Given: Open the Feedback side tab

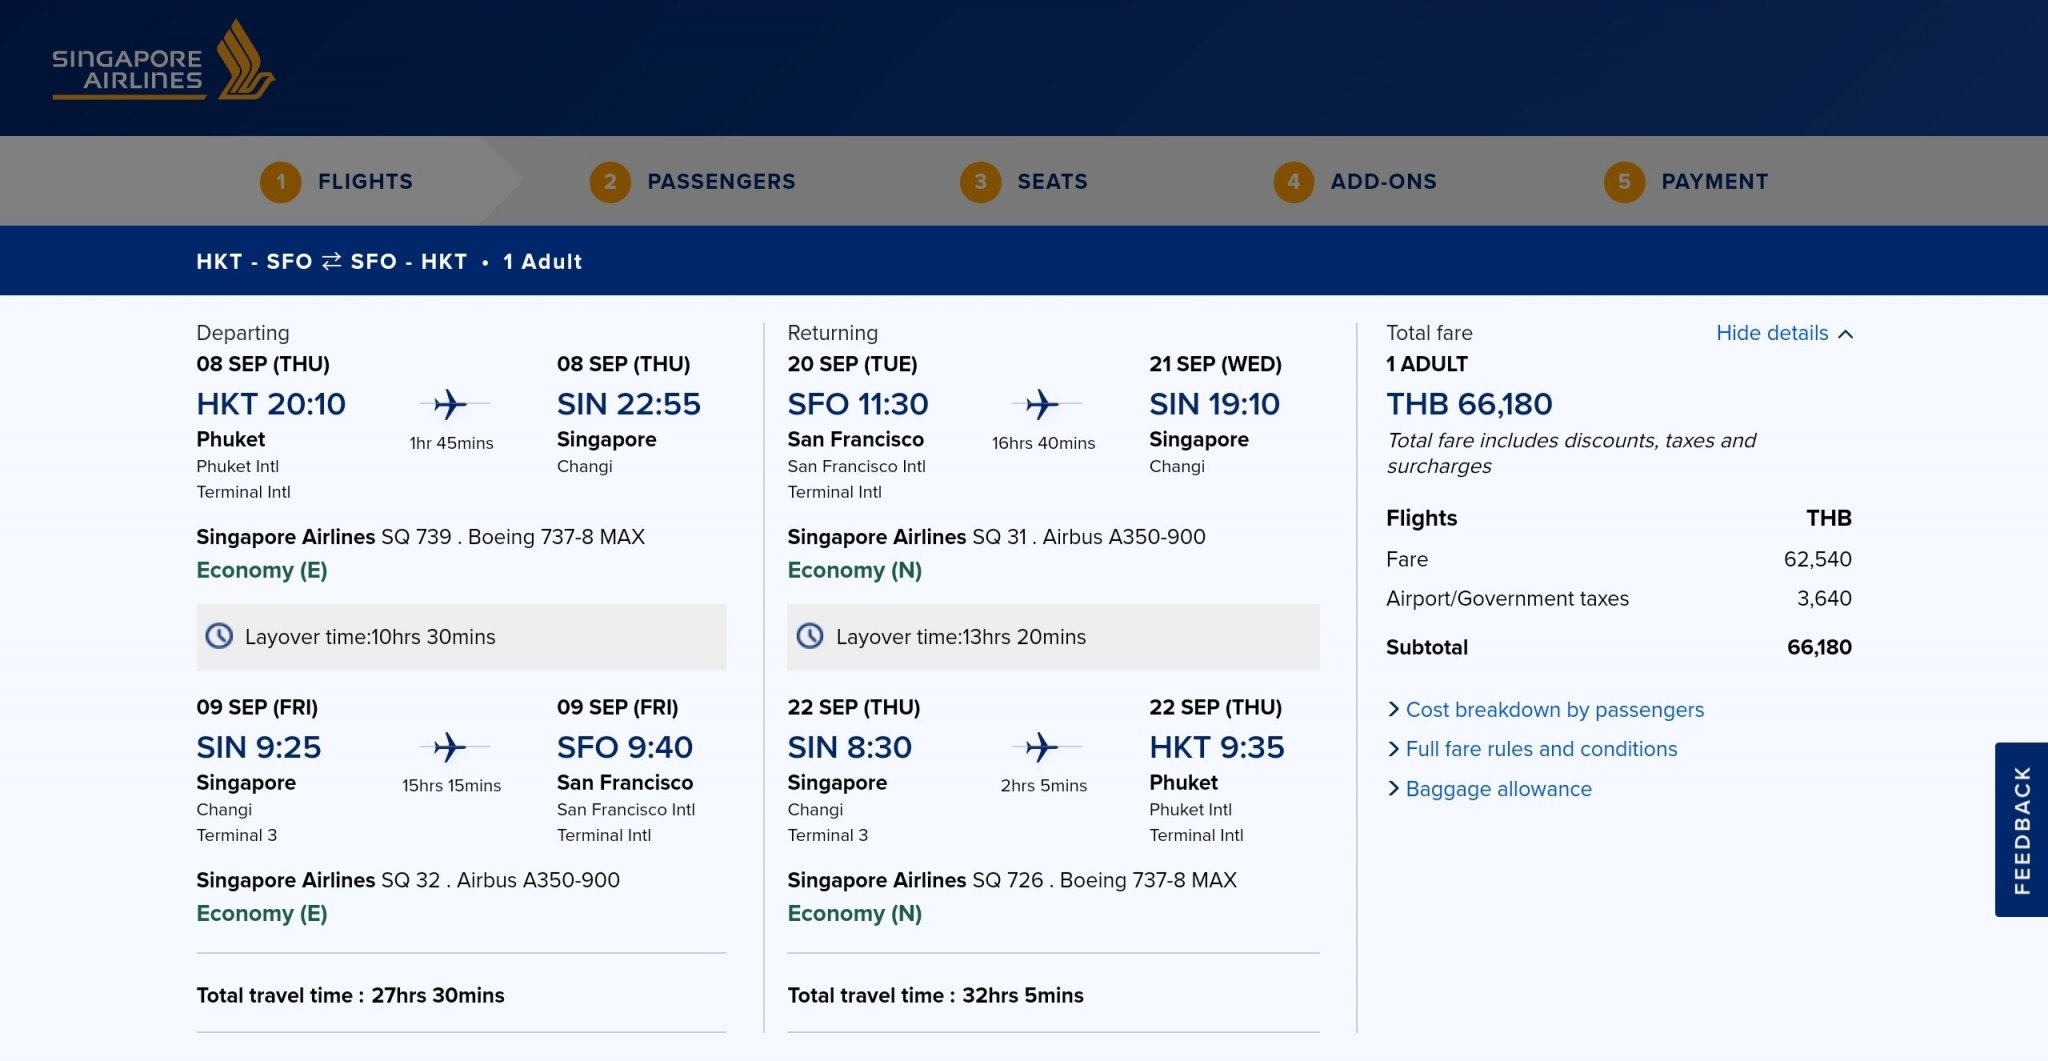Looking at the screenshot, I should tap(2021, 829).
